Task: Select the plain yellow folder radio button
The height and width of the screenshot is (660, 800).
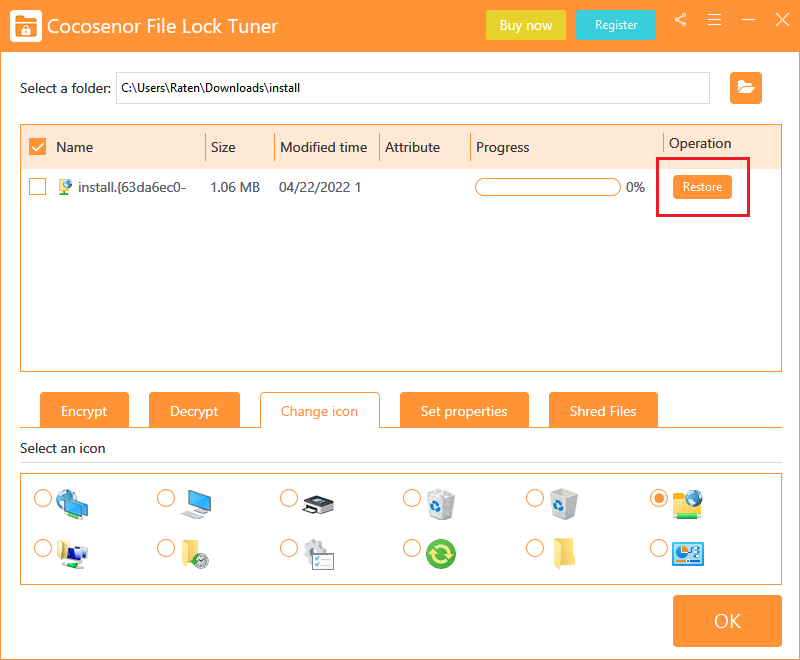Action: (535, 548)
